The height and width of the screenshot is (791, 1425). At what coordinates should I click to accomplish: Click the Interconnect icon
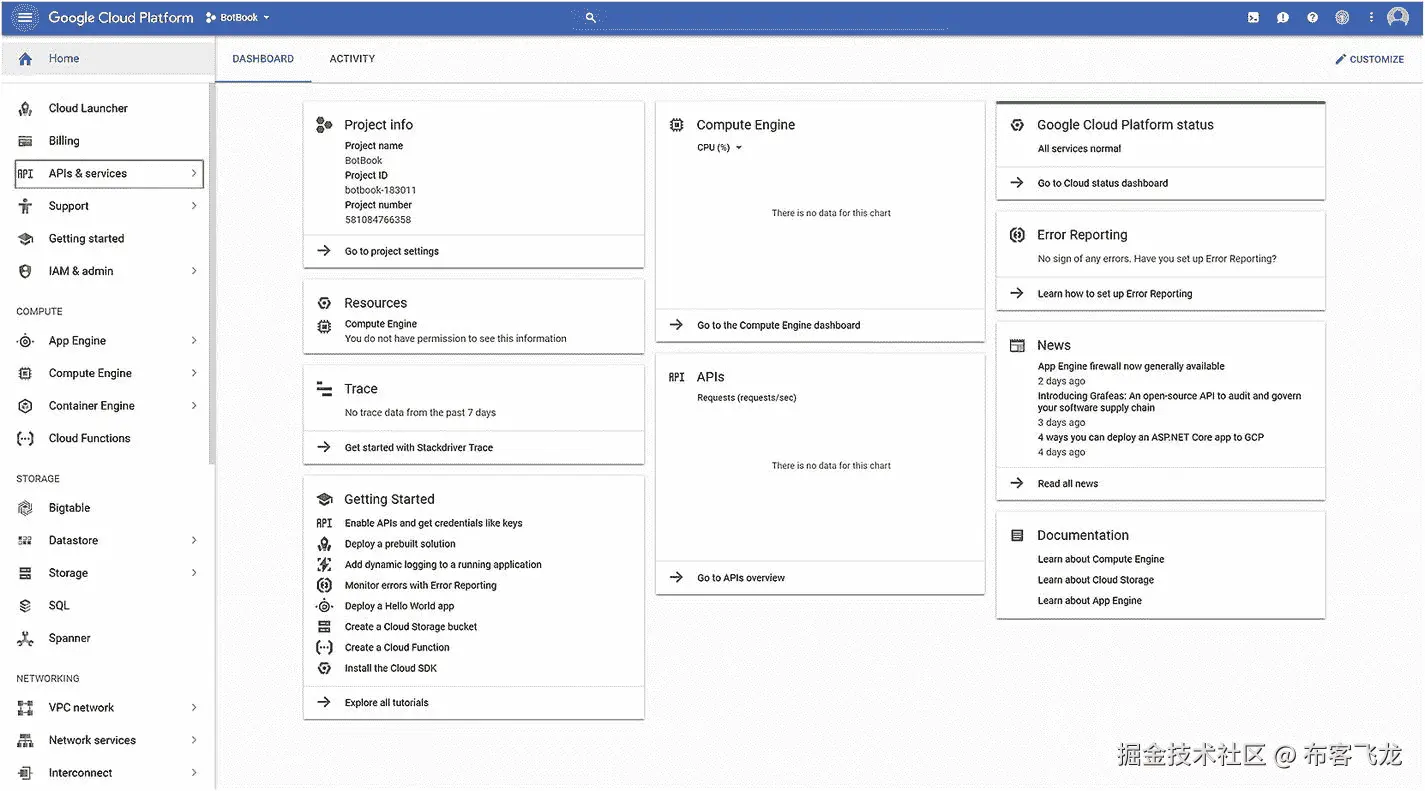click(26, 773)
